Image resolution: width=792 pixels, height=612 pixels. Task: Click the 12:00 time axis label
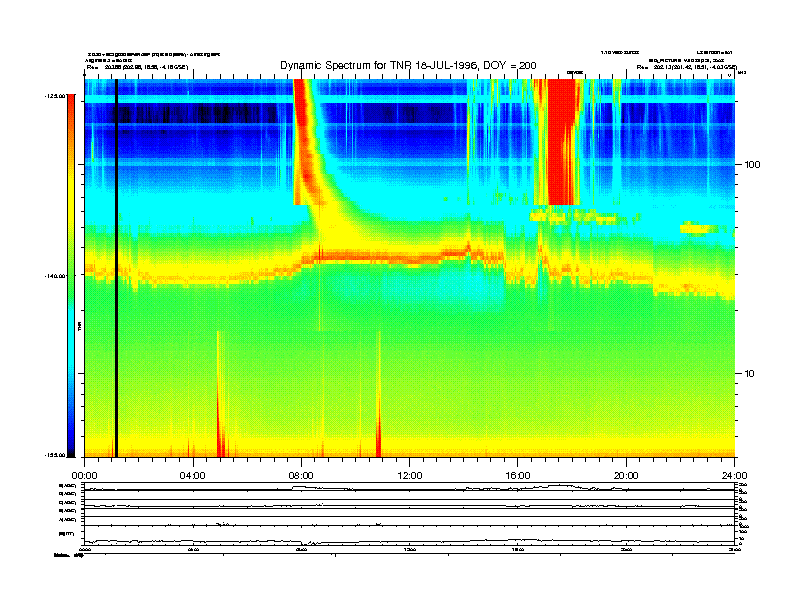tap(410, 476)
